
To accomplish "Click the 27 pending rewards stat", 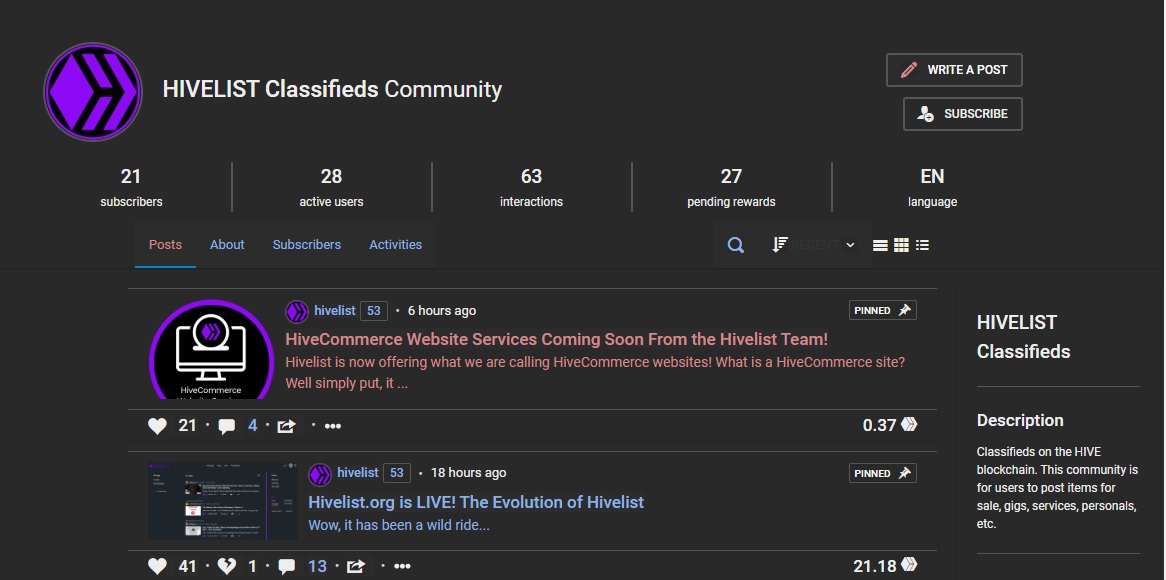I will tap(731, 187).
